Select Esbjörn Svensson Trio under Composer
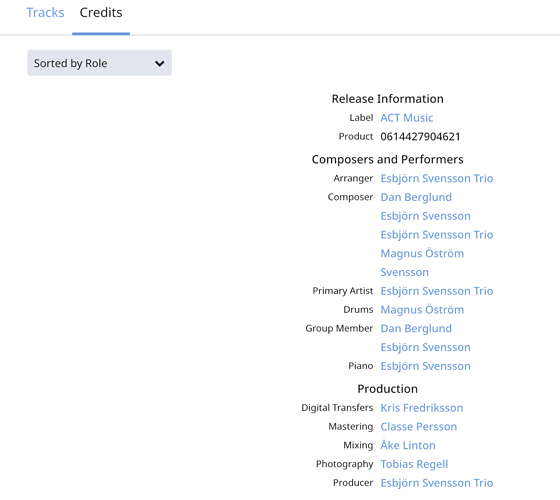 436,235
